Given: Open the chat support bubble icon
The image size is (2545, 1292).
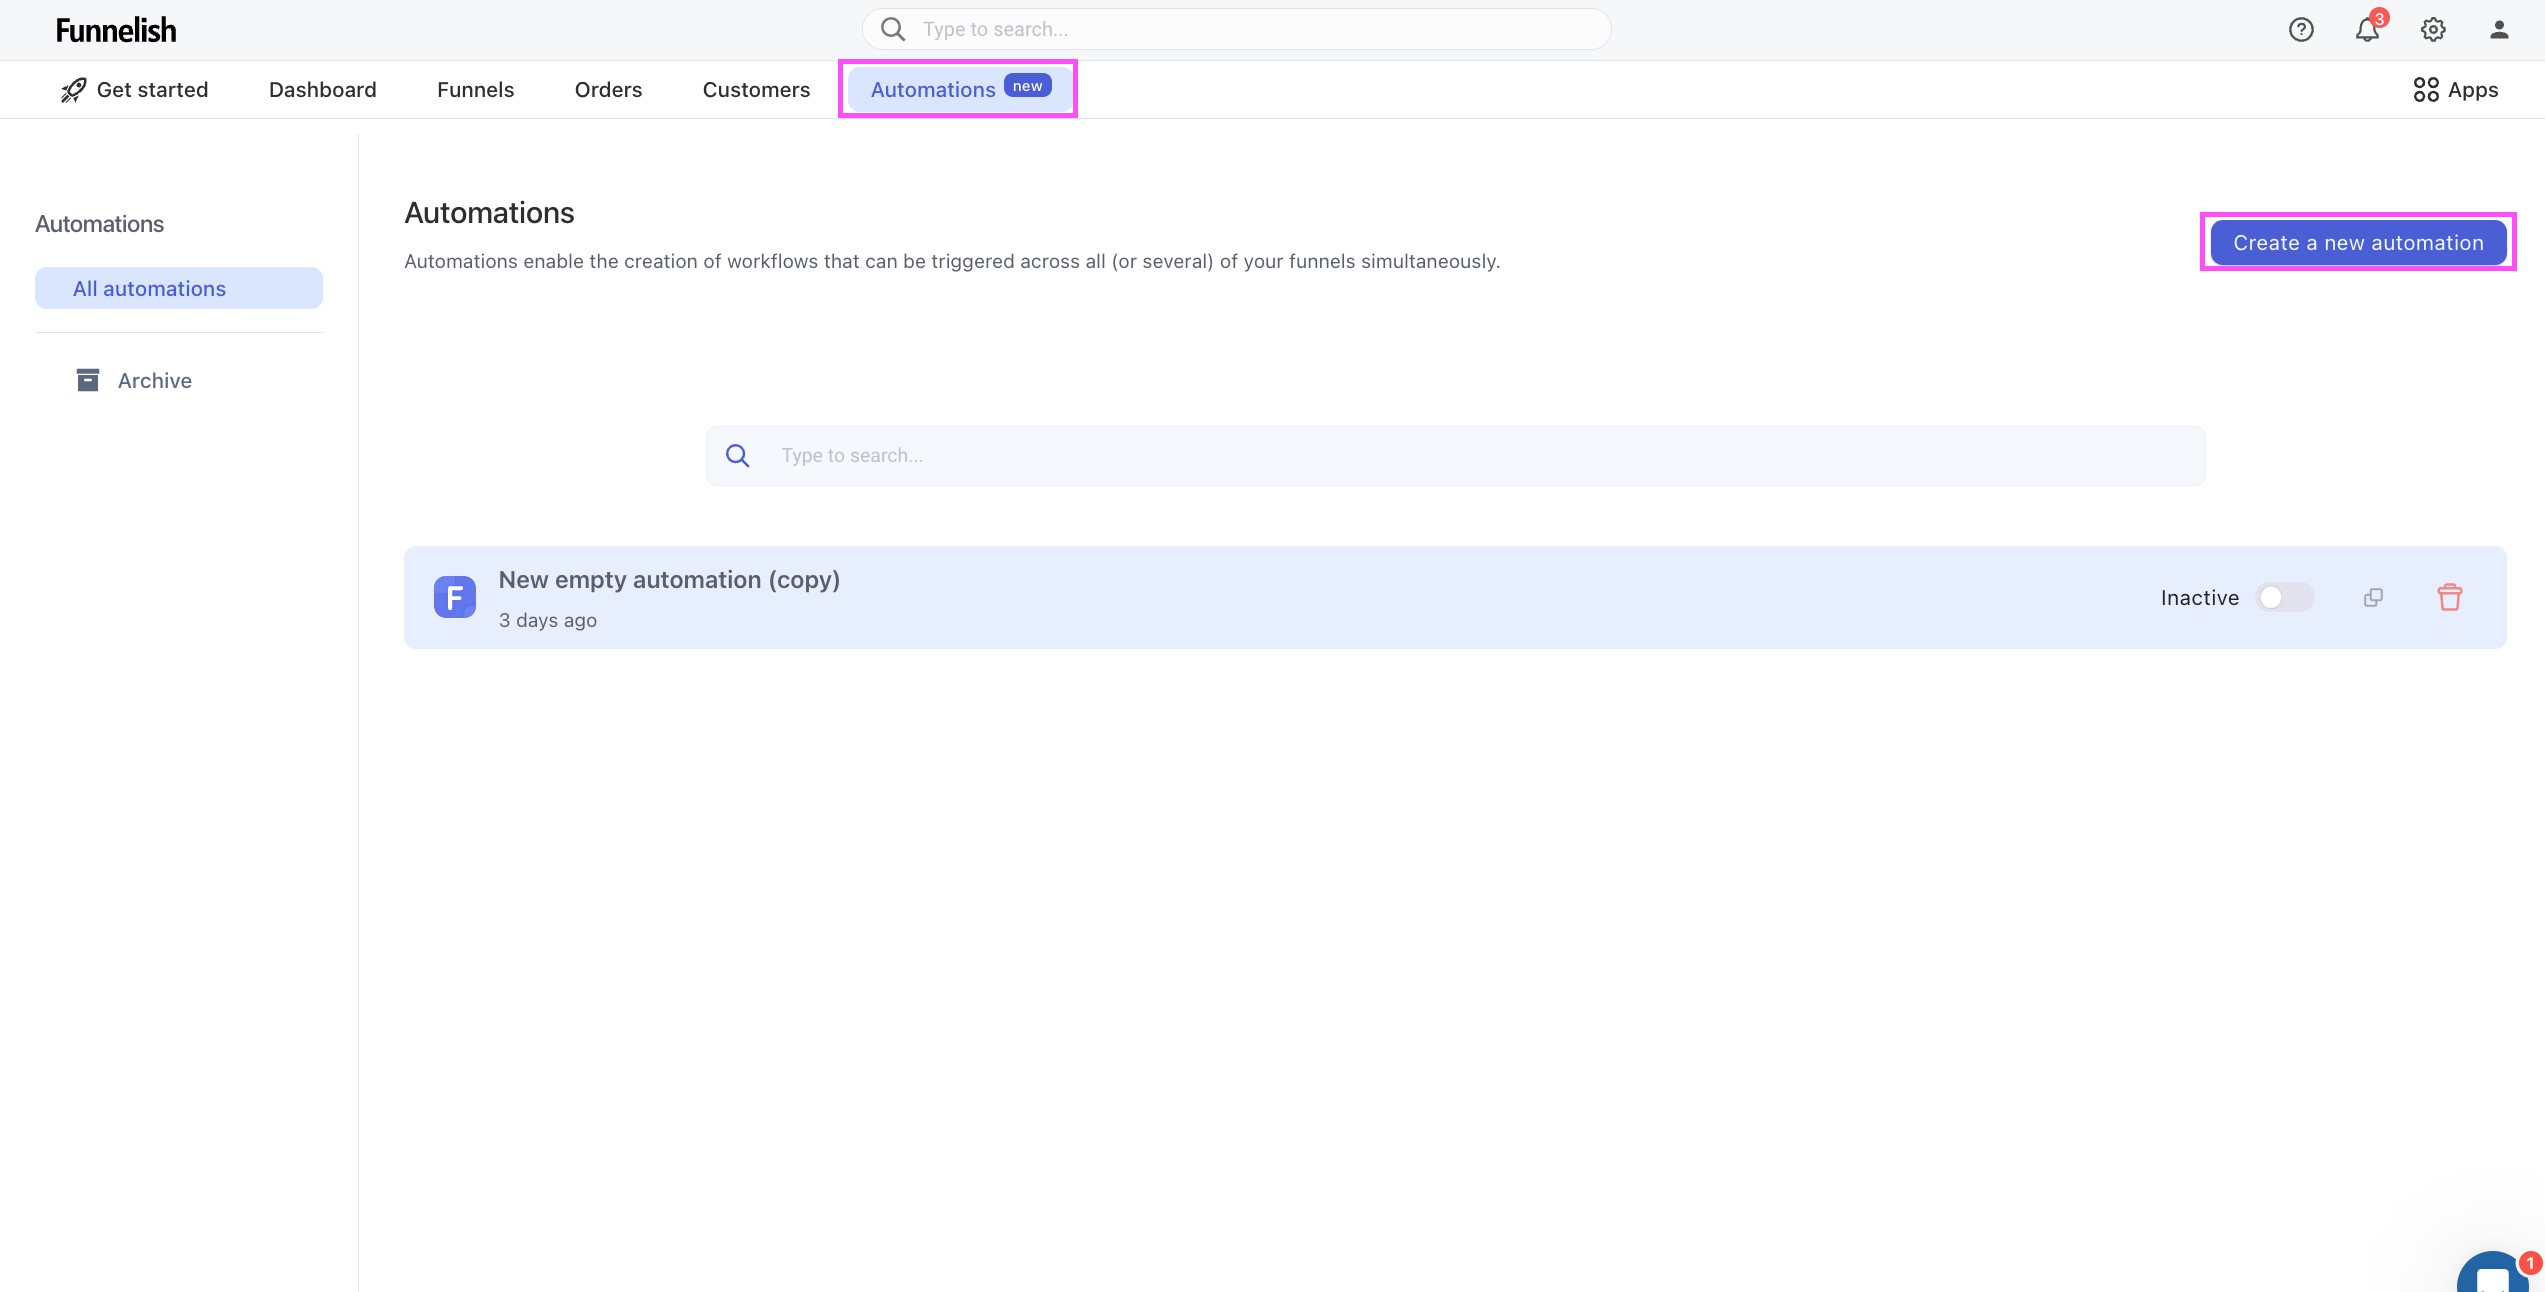Looking at the screenshot, I should (x=2493, y=1275).
